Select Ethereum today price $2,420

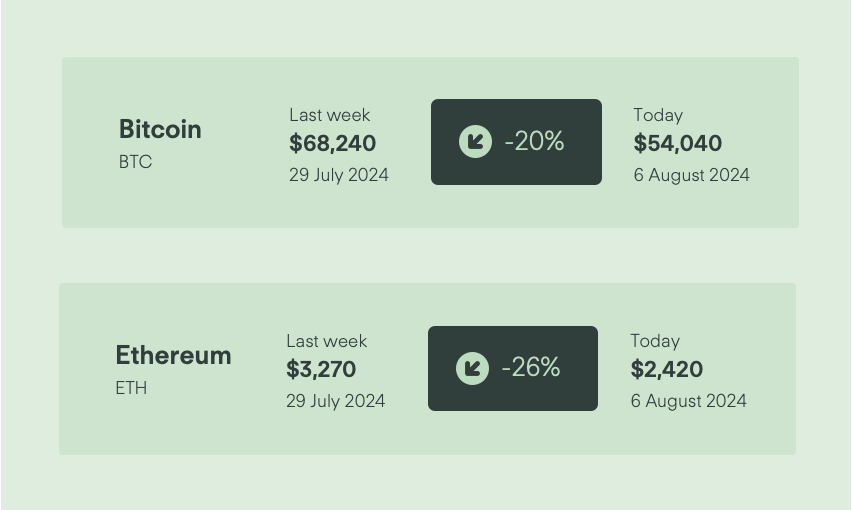coord(667,369)
